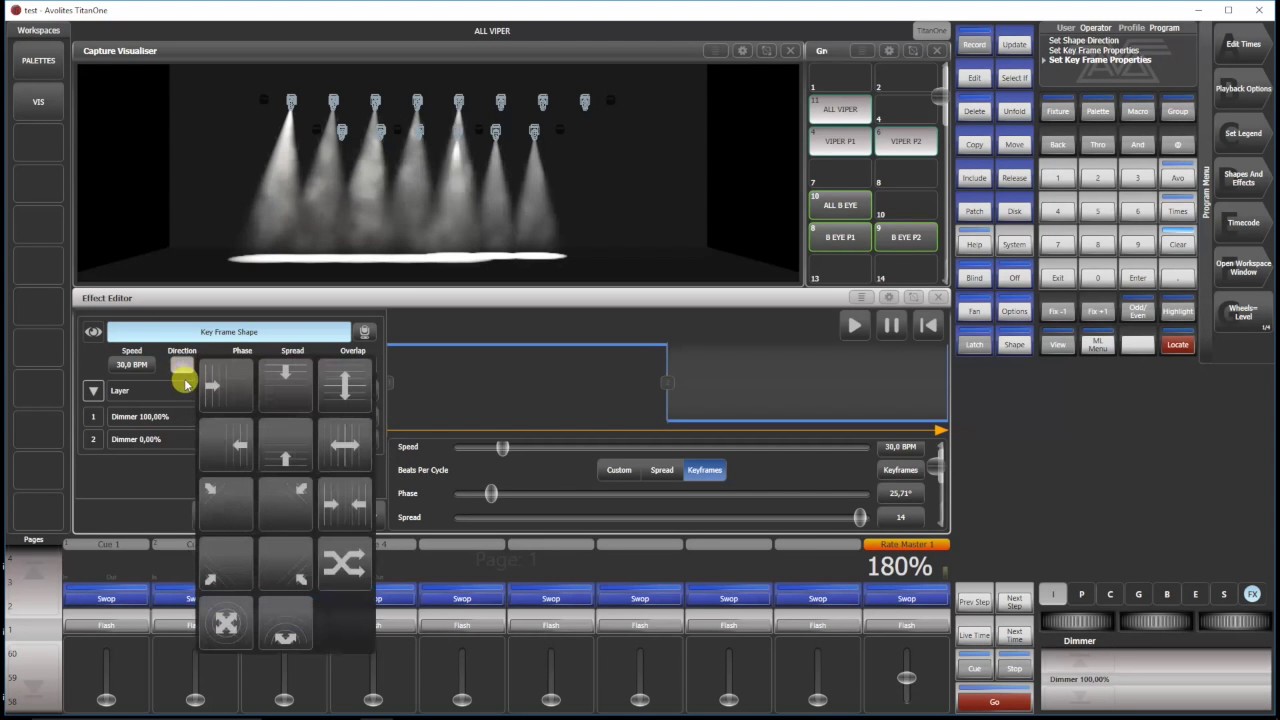This screenshot has height=720, width=1280.
Task: Open Effect Editor settings gear icon
Action: [889, 298]
